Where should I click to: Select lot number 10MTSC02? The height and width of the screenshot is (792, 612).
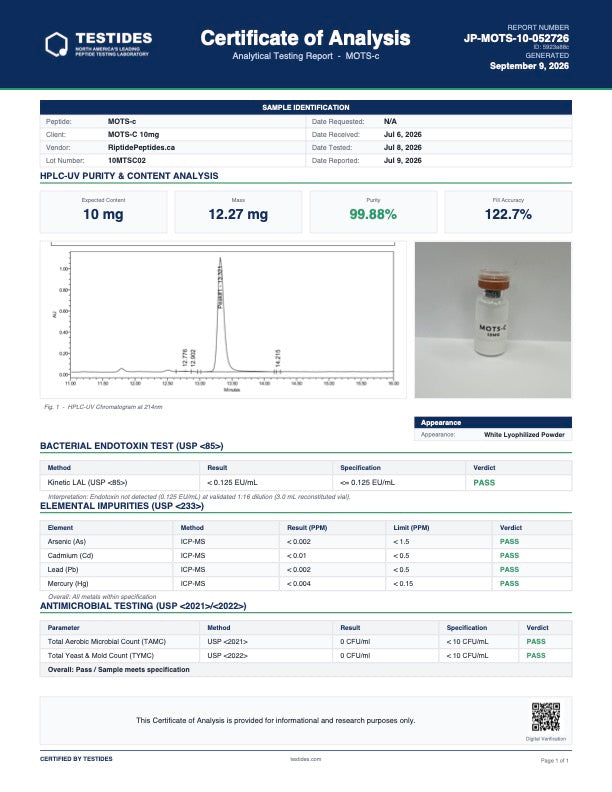pyautogui.click(x=127, y=161)
